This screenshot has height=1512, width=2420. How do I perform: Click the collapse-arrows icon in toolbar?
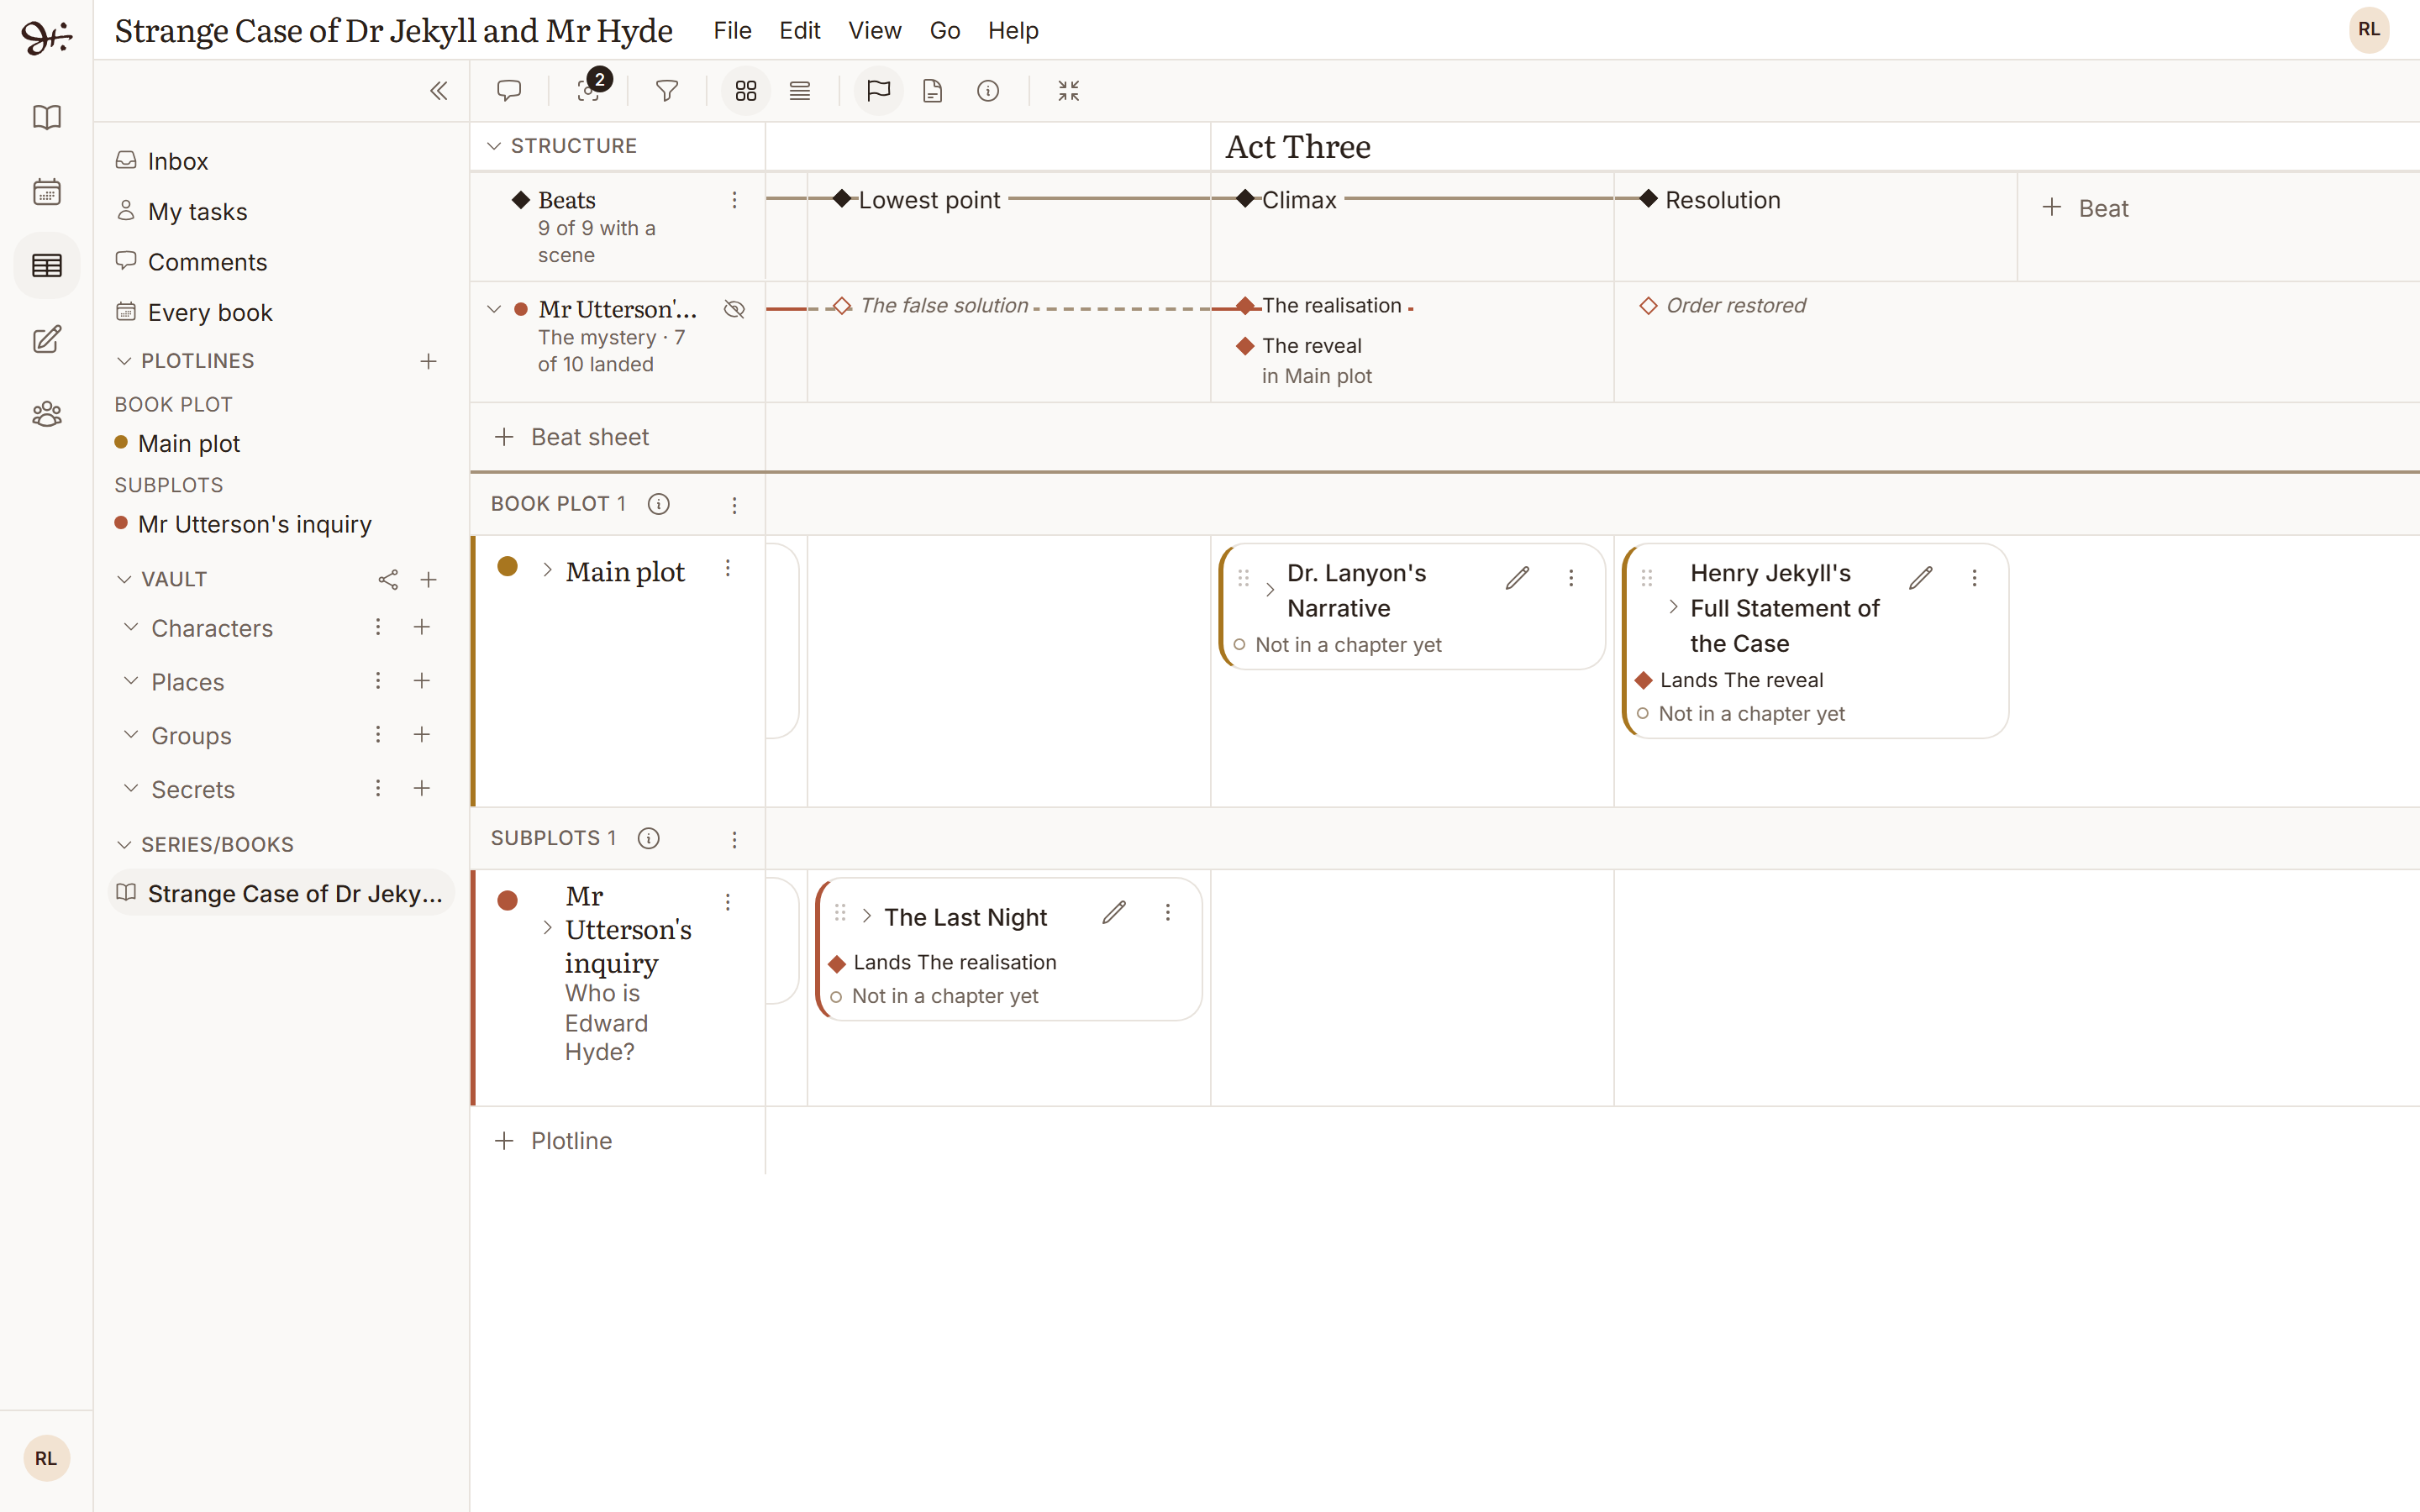(1068, 91)
